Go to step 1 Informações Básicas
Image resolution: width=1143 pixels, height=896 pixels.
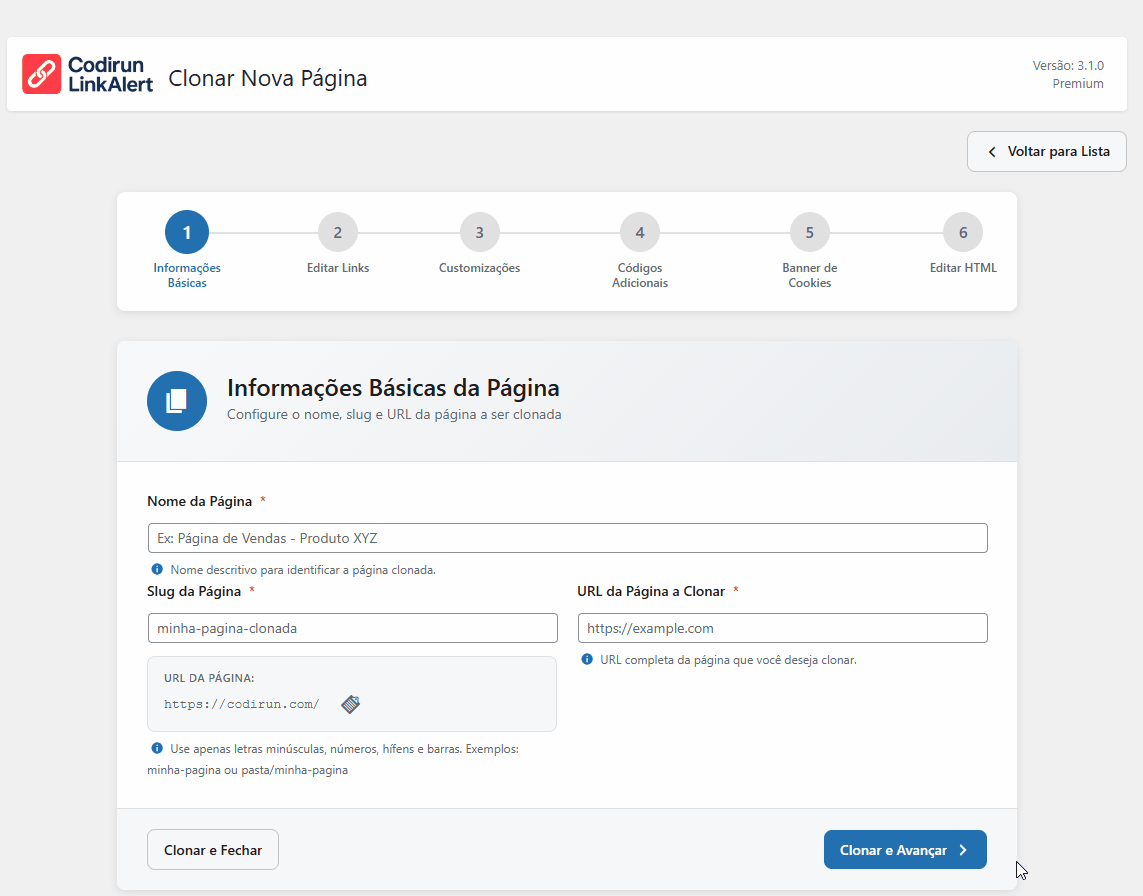pos(187,233)
